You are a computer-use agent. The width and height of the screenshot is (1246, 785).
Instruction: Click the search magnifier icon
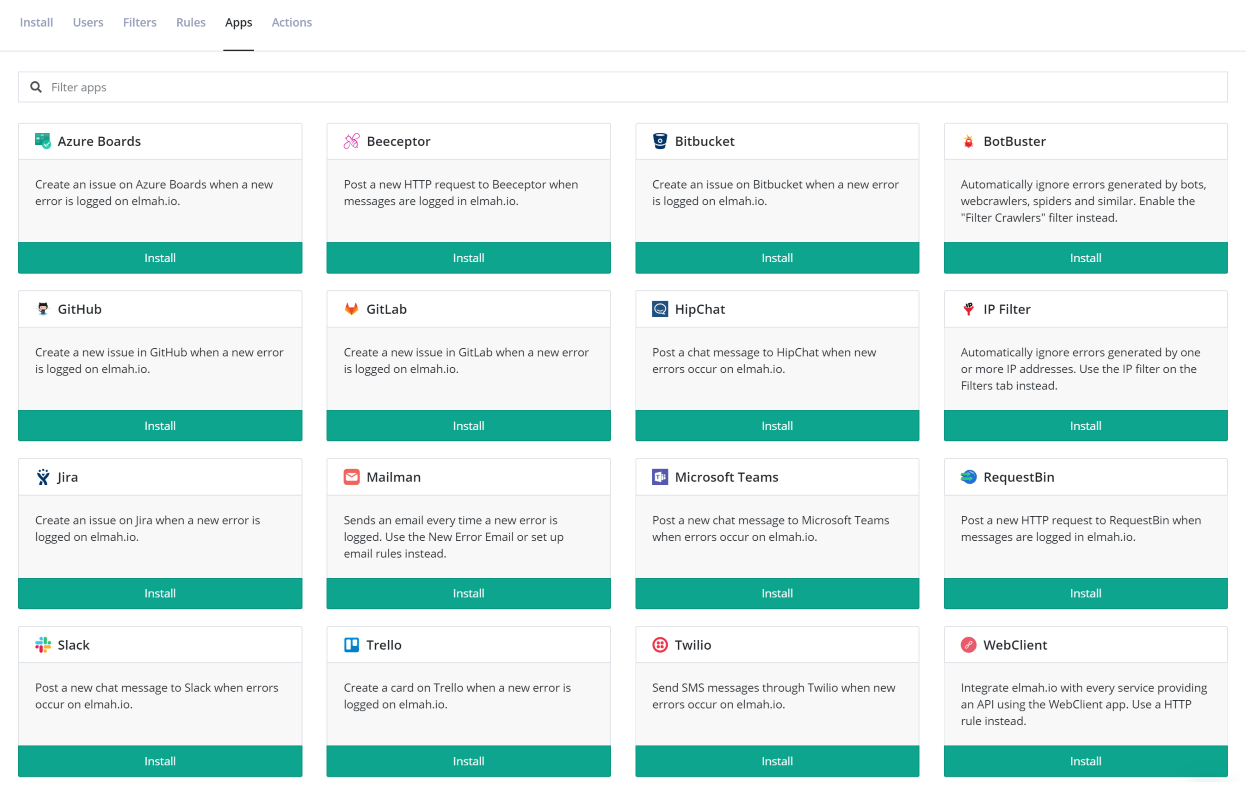[x=37, y=87]
